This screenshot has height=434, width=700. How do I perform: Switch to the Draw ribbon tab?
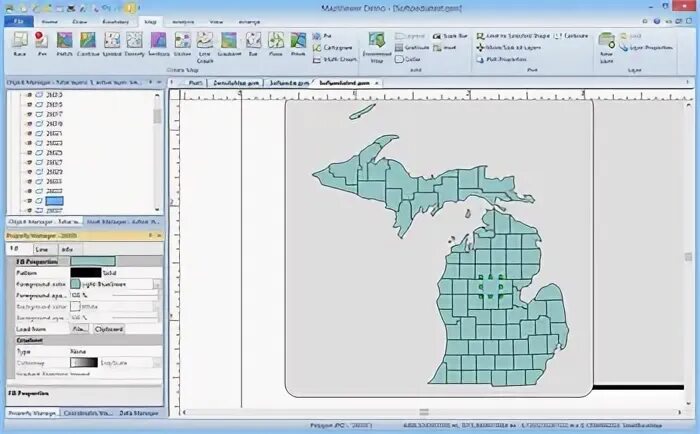coord(79,21)
